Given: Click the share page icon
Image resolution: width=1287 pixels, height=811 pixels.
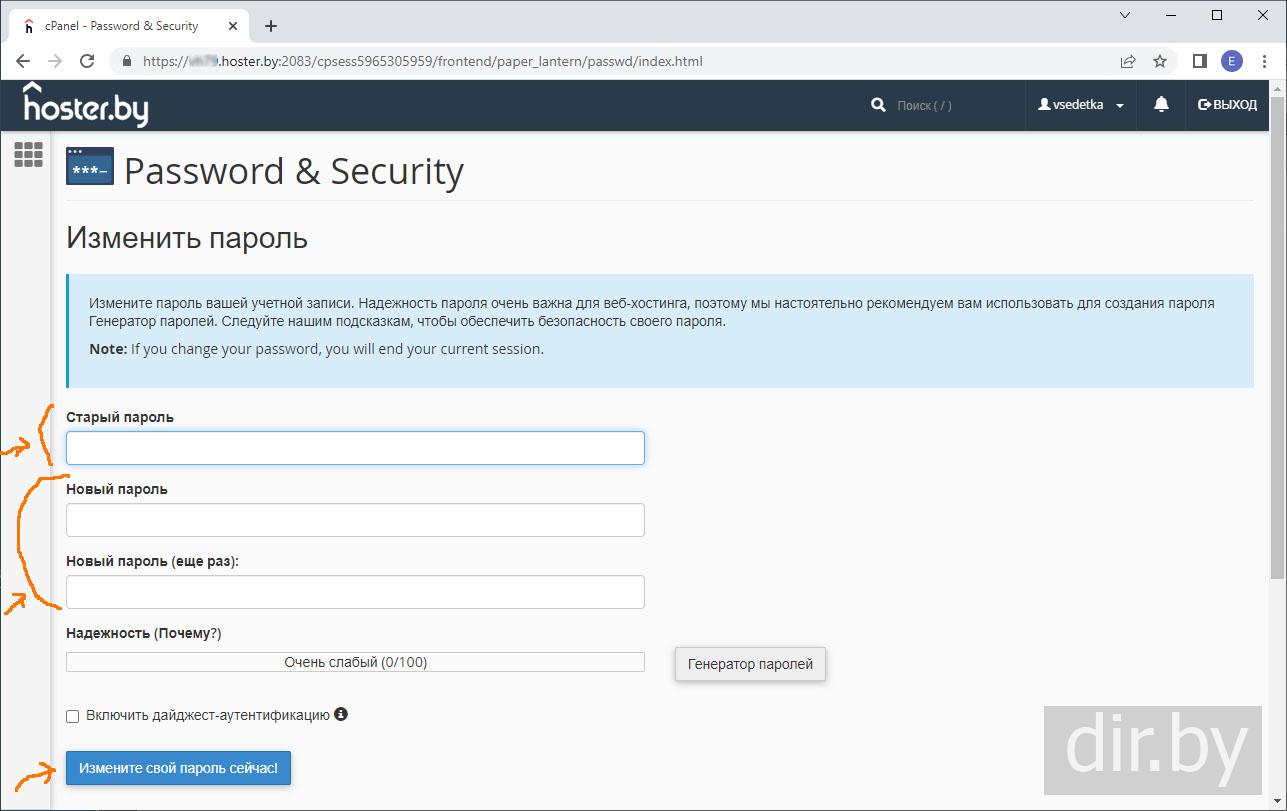Looking at the screenshot, I should coord(1128,61).
